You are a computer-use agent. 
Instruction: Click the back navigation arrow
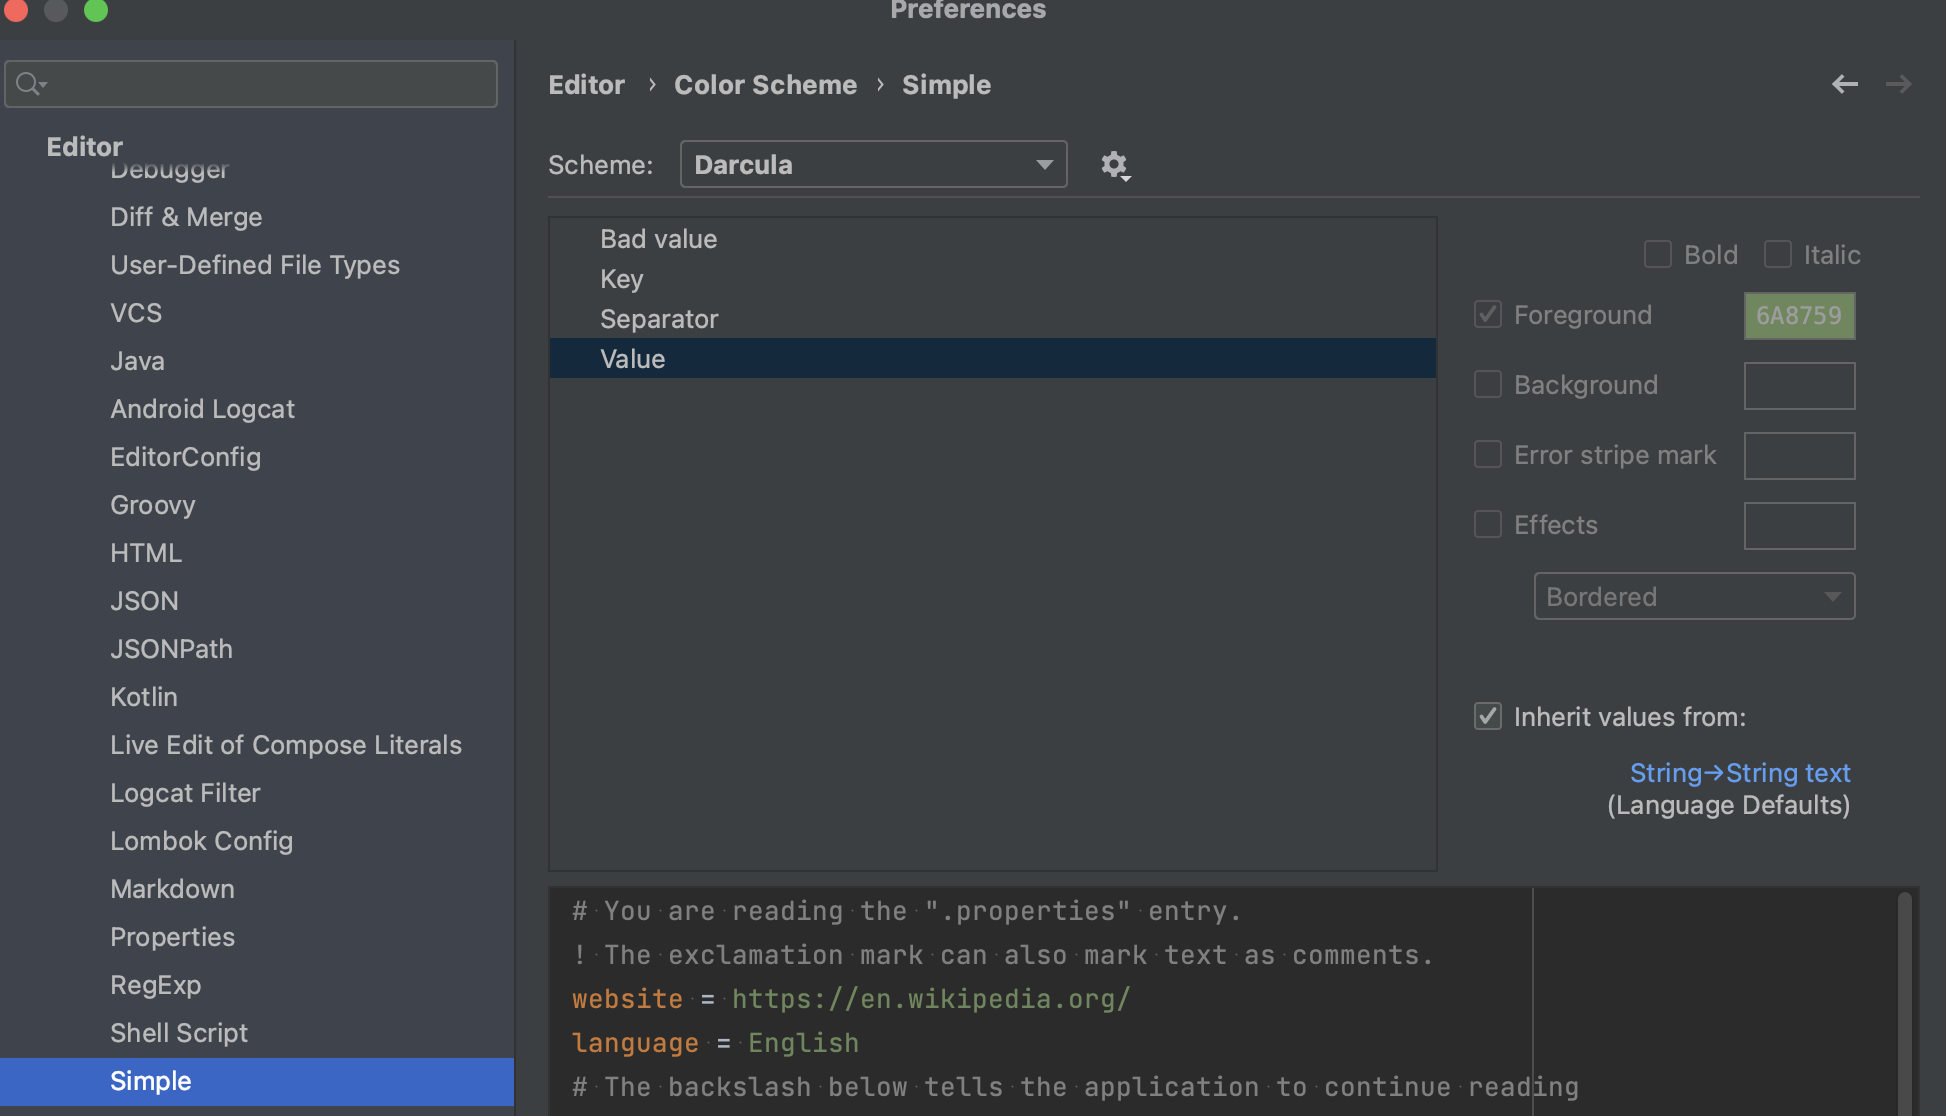pos(1844,84)
